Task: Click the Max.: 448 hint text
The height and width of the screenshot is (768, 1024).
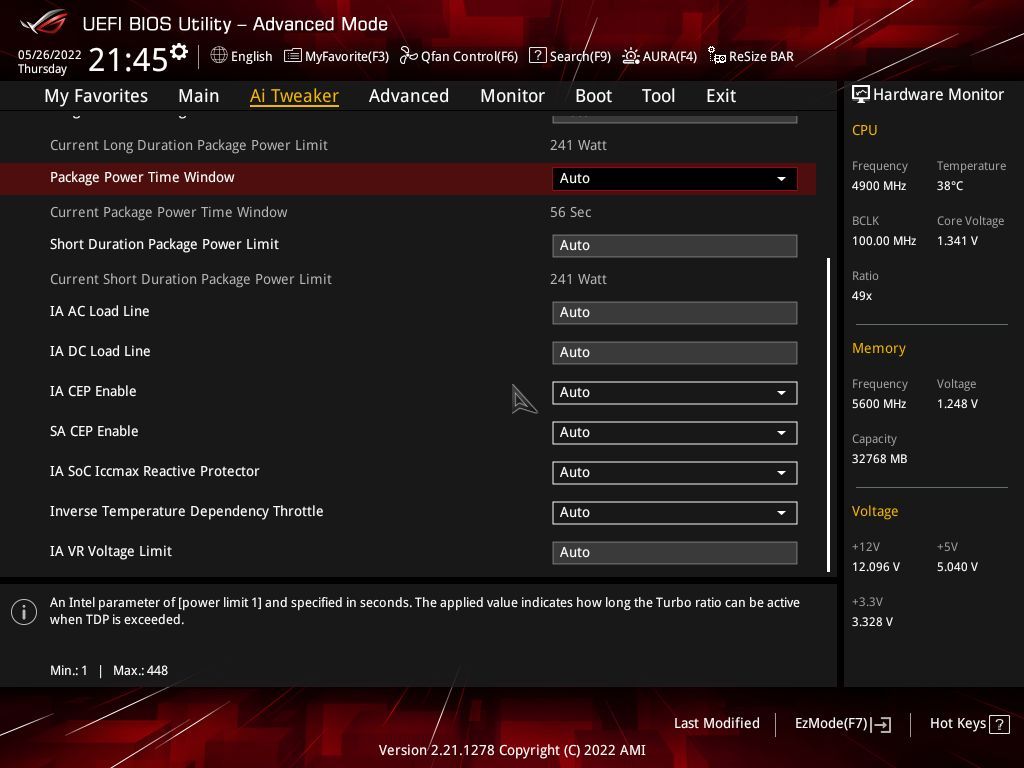Action: [140, 671]
